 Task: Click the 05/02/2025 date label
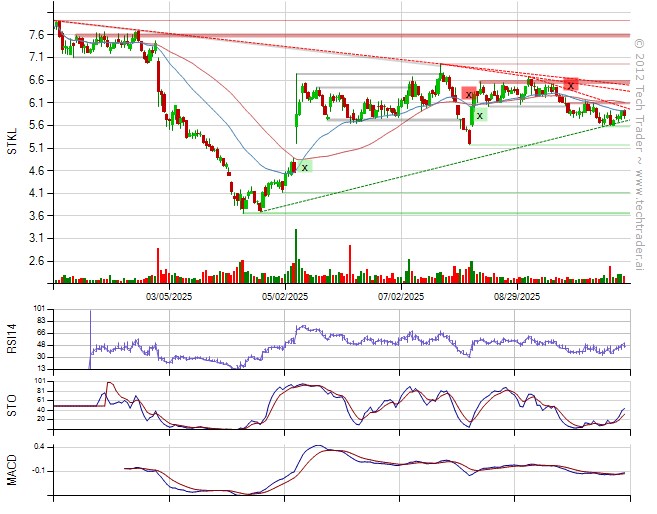284,297
